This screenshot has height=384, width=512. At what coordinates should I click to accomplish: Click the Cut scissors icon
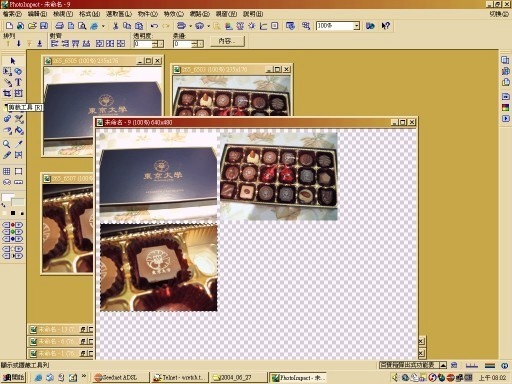pyautogui.click(x=115, y=26)
